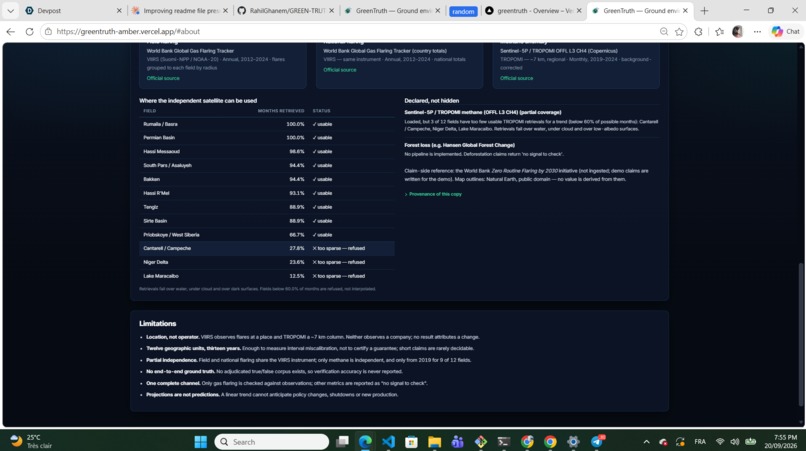The image size is (806, 451).
Task: Close the Improving readme file tab
Action: [x=225, y=10]
